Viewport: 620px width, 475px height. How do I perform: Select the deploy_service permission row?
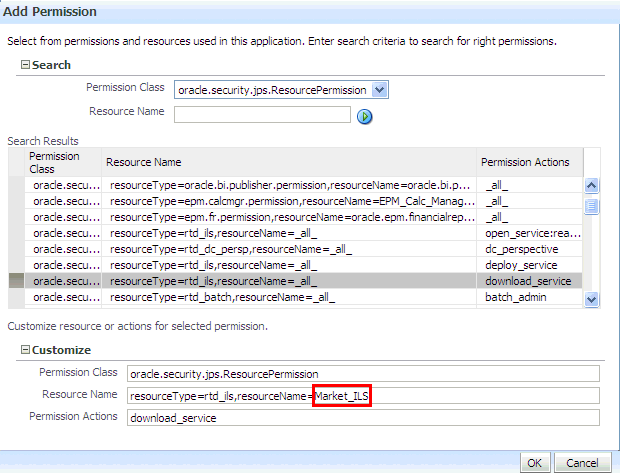coord(290,265)
